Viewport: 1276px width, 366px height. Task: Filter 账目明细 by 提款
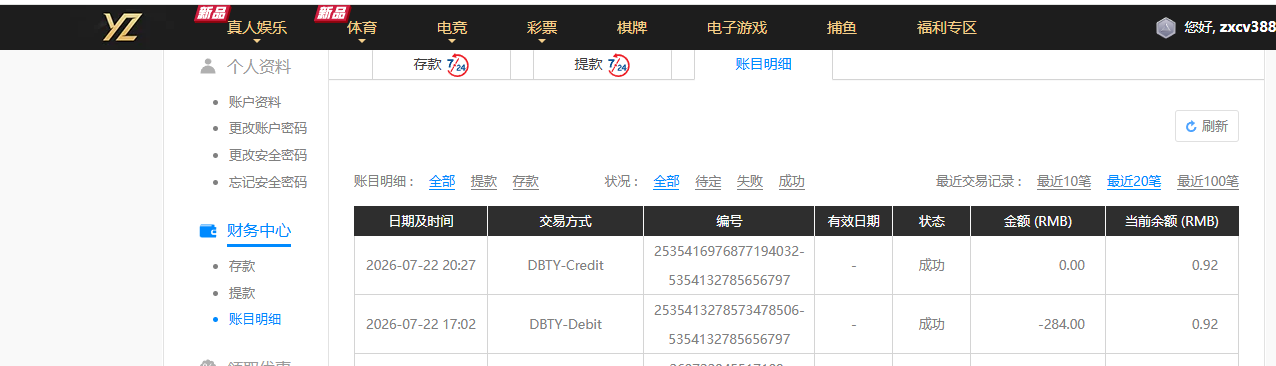(484, 181)
